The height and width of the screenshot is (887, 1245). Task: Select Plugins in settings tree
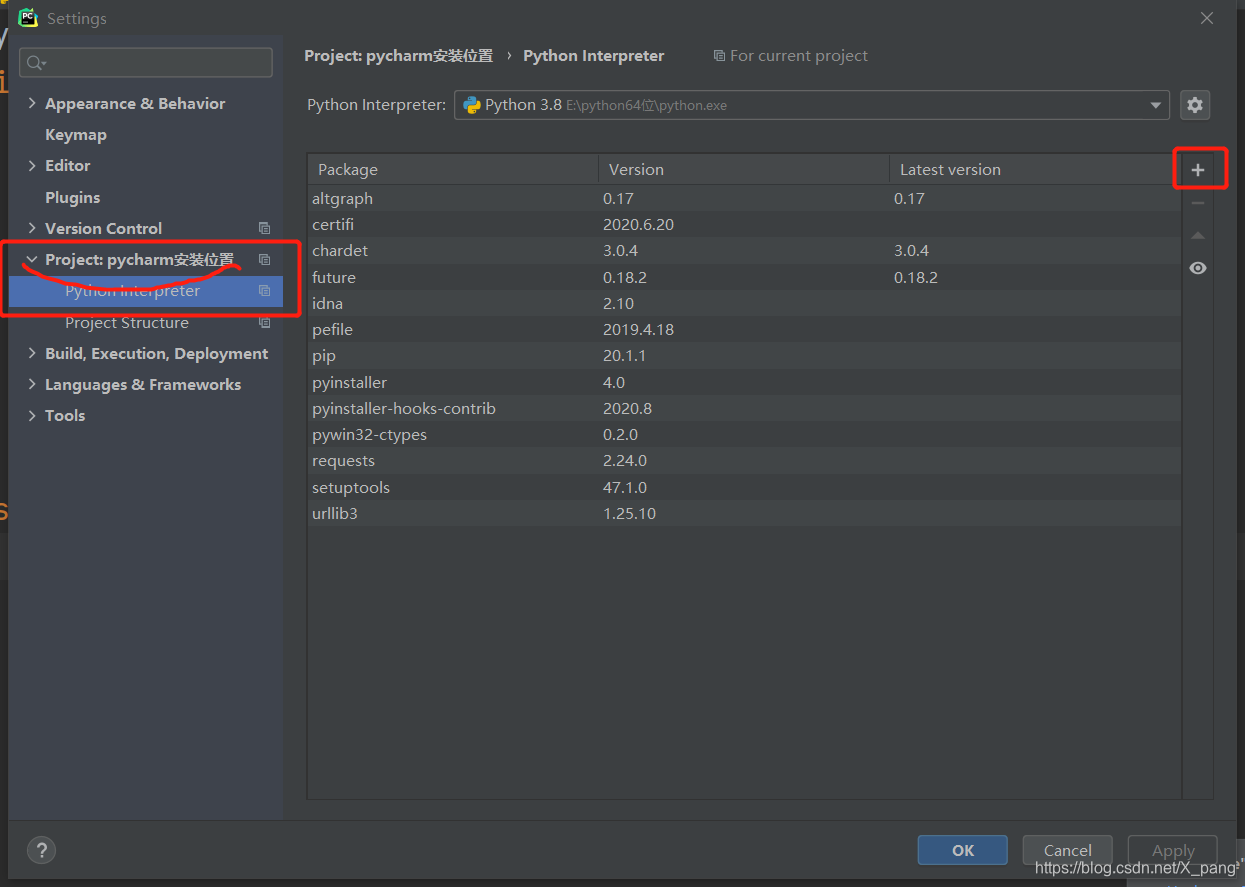coord(73,197)
